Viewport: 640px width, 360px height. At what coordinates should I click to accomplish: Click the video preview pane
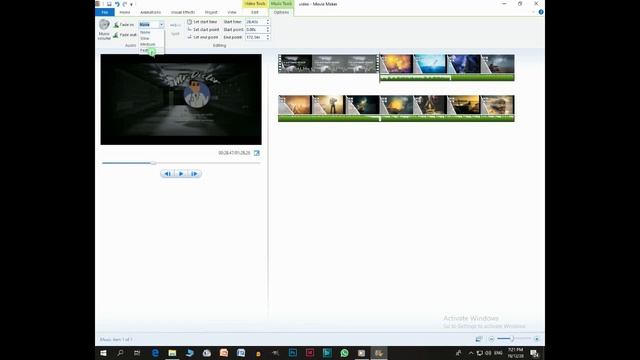click(x=181, y=99)
